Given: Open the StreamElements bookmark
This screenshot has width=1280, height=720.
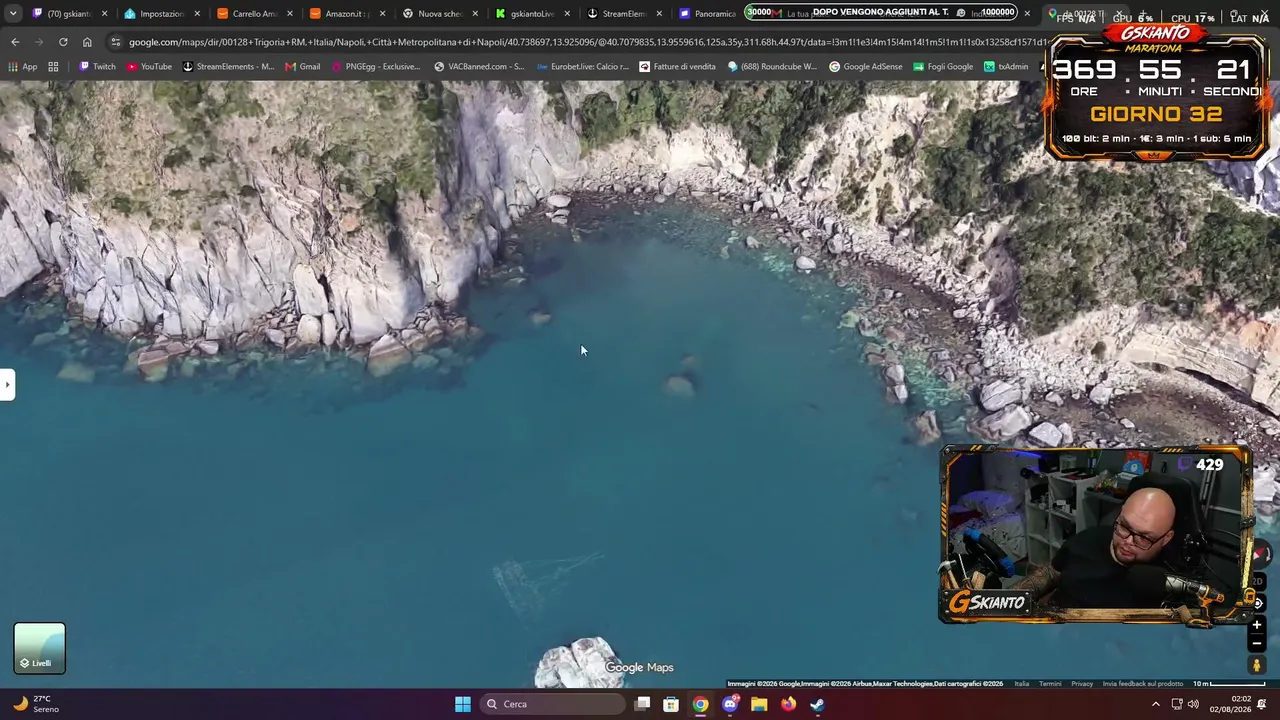Looking at the screenshot, I should click(228, 67).
